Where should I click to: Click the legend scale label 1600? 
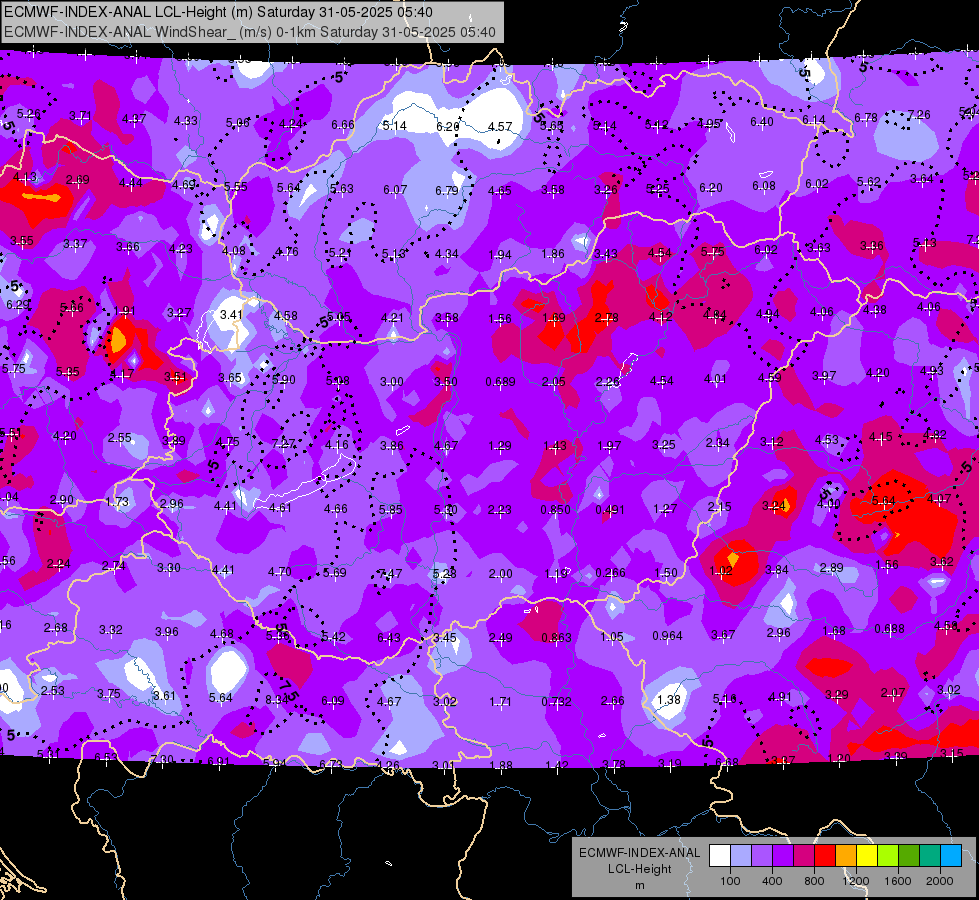click(898, 881)
